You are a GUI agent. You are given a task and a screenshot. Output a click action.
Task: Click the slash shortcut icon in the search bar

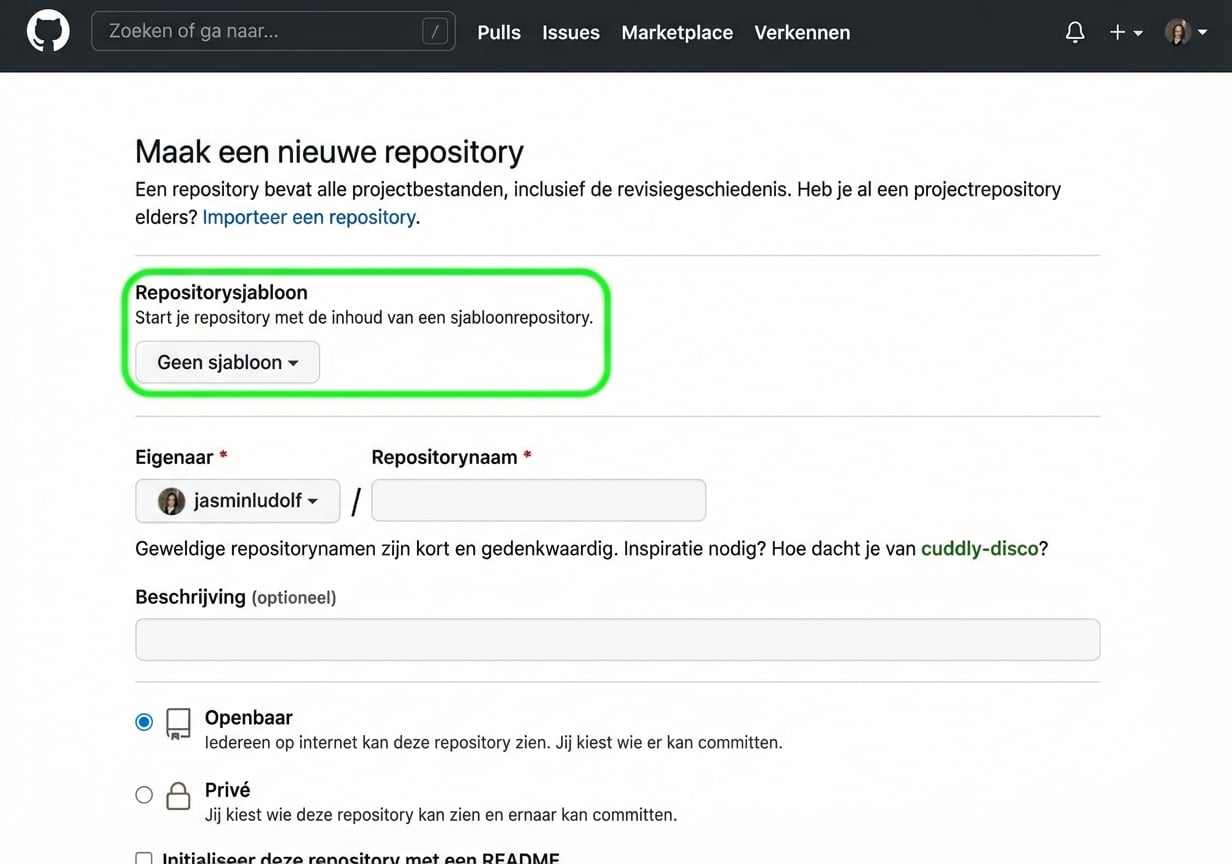(434, 30)
